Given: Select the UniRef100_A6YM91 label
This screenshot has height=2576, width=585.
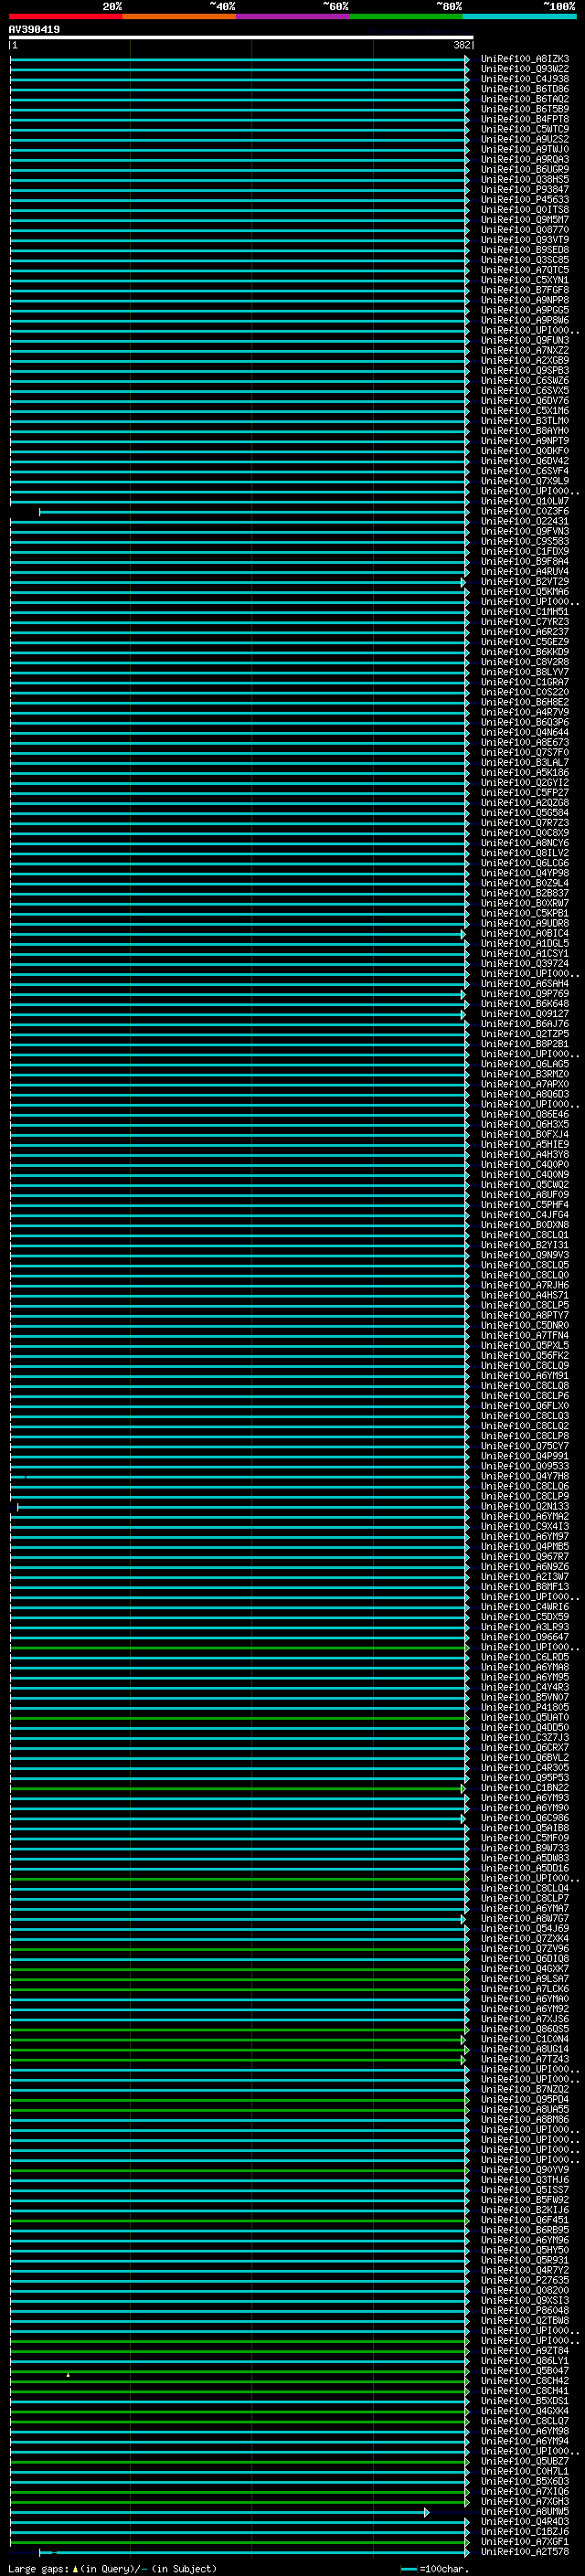Looking at the screenshot, I should [x=525, y=1376].
